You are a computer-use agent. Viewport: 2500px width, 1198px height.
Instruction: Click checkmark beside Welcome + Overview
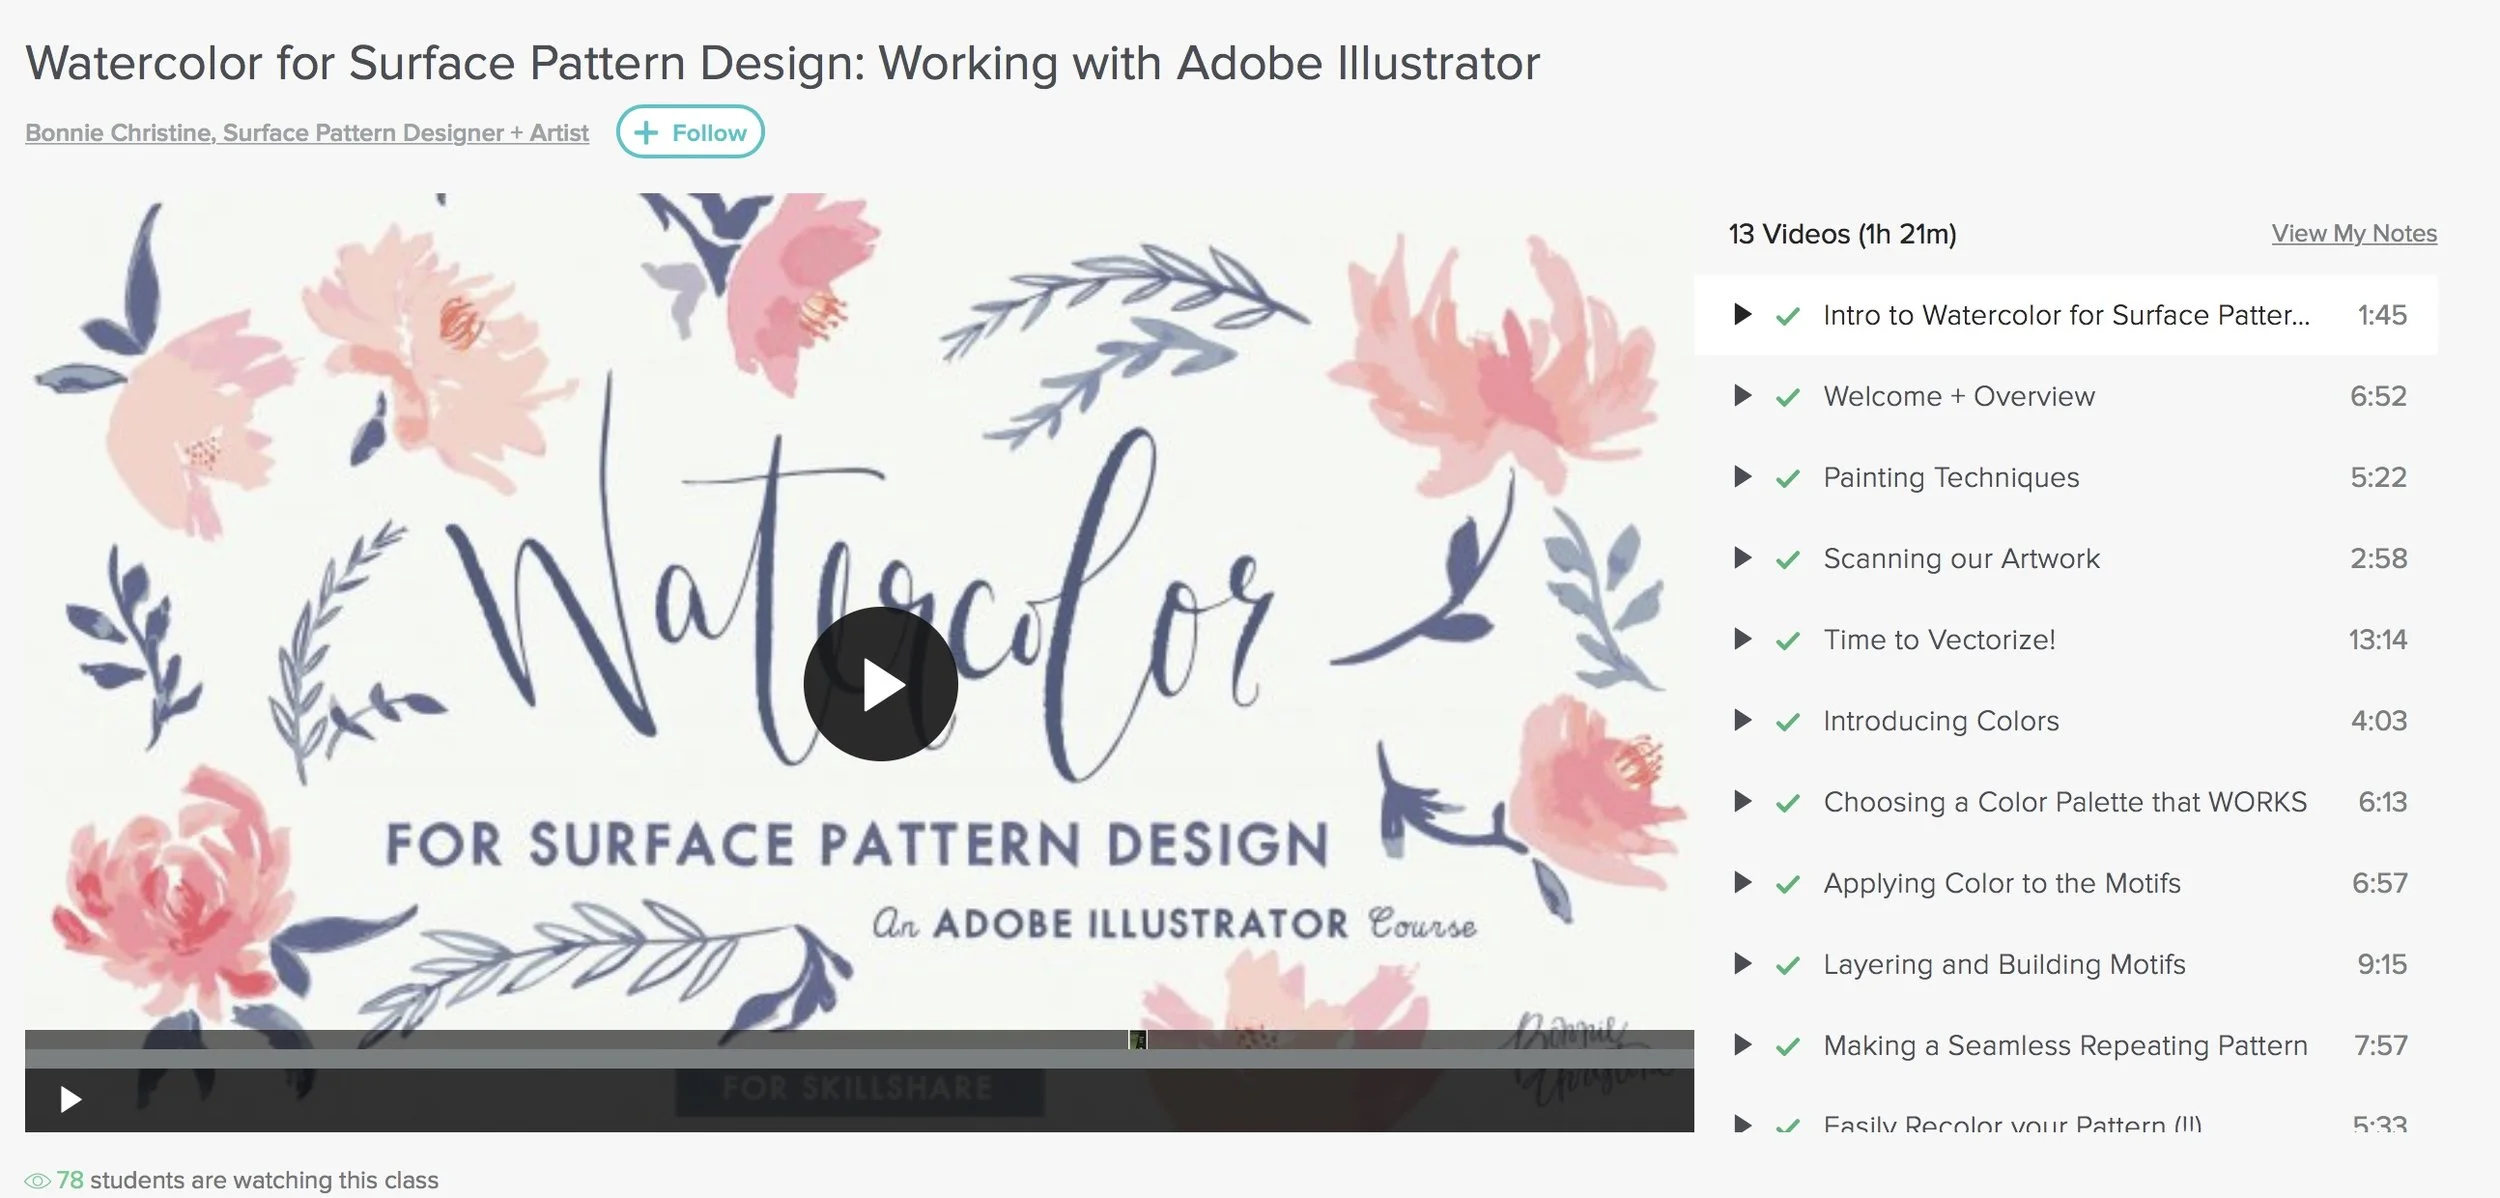tap(1787, 398)
